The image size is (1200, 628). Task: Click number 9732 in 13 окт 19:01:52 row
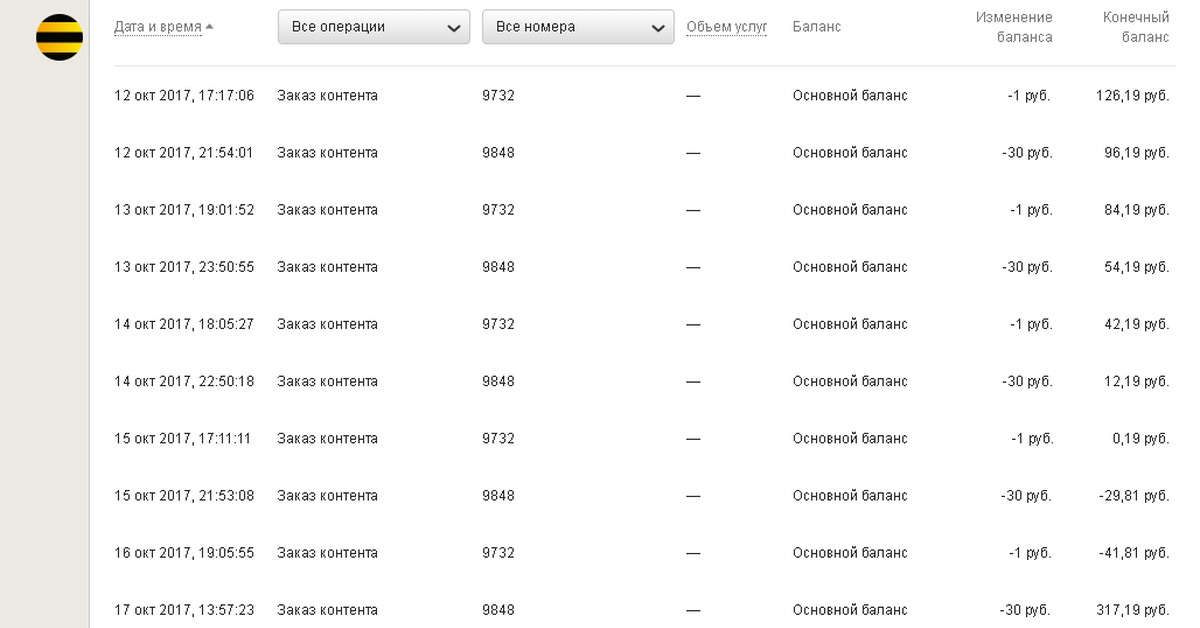click(x=498, y=210)
